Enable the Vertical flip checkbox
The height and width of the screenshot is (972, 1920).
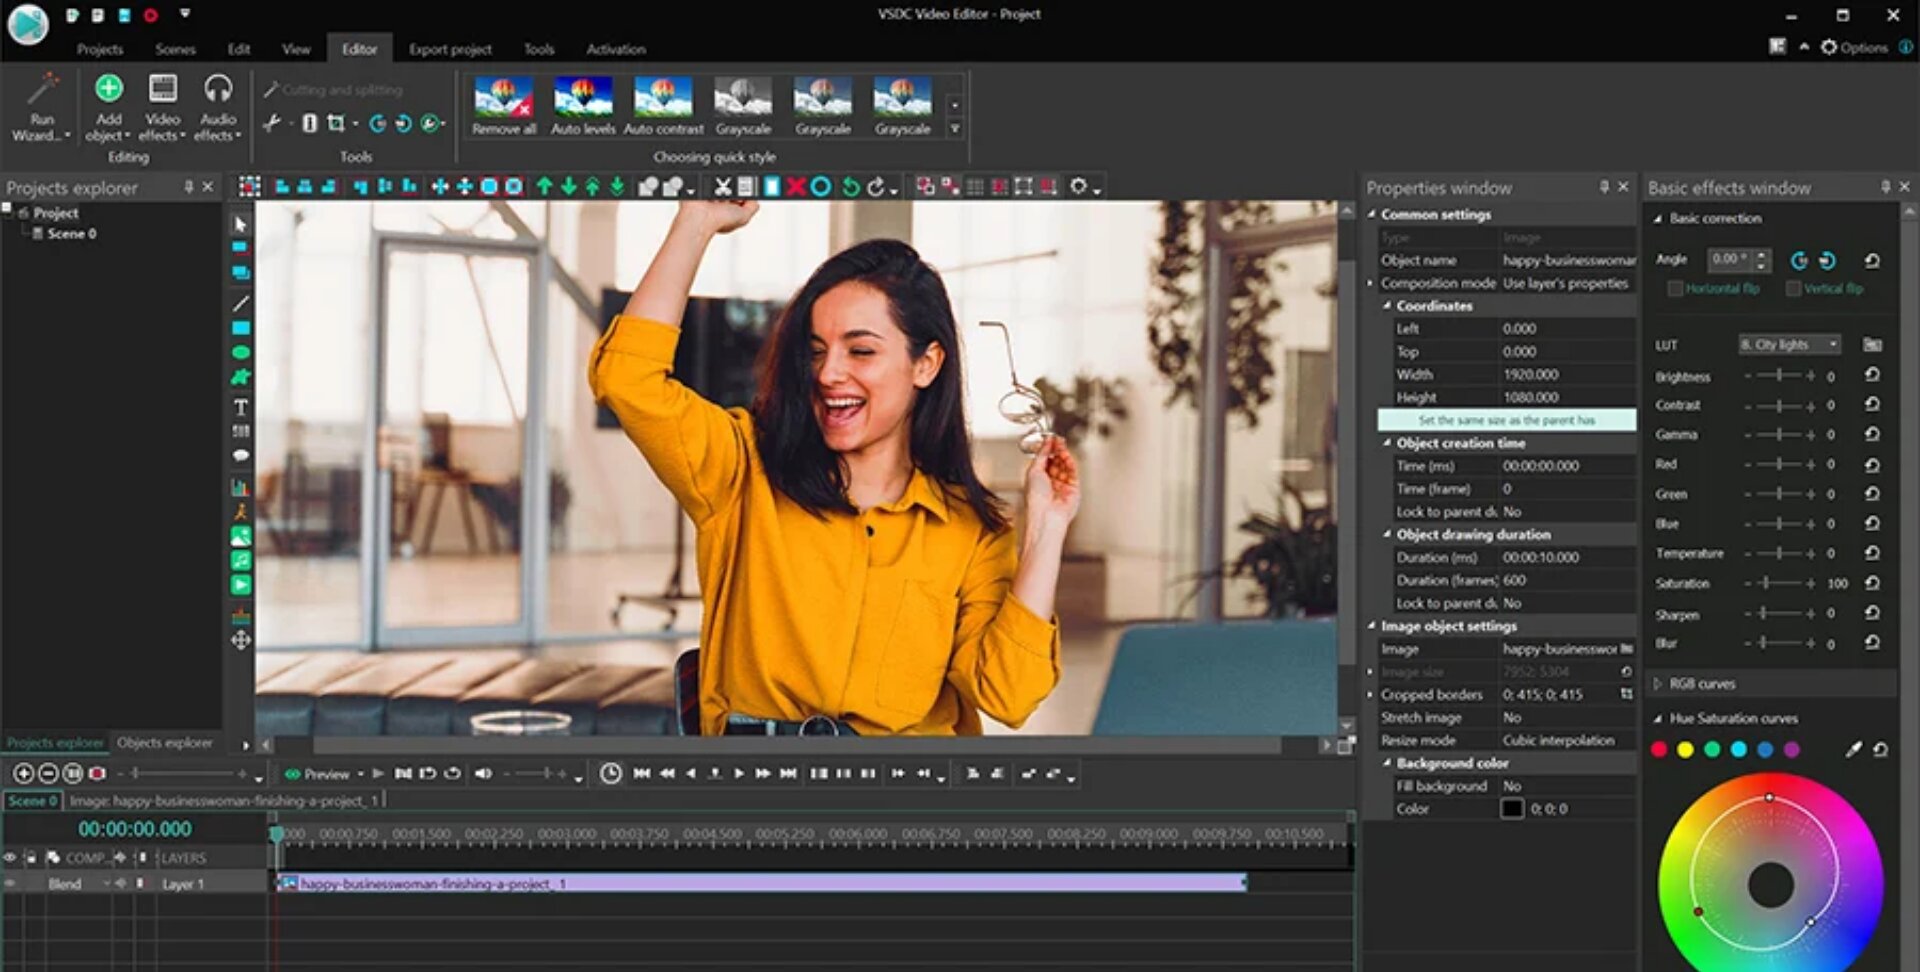[x=1794, y=289]
